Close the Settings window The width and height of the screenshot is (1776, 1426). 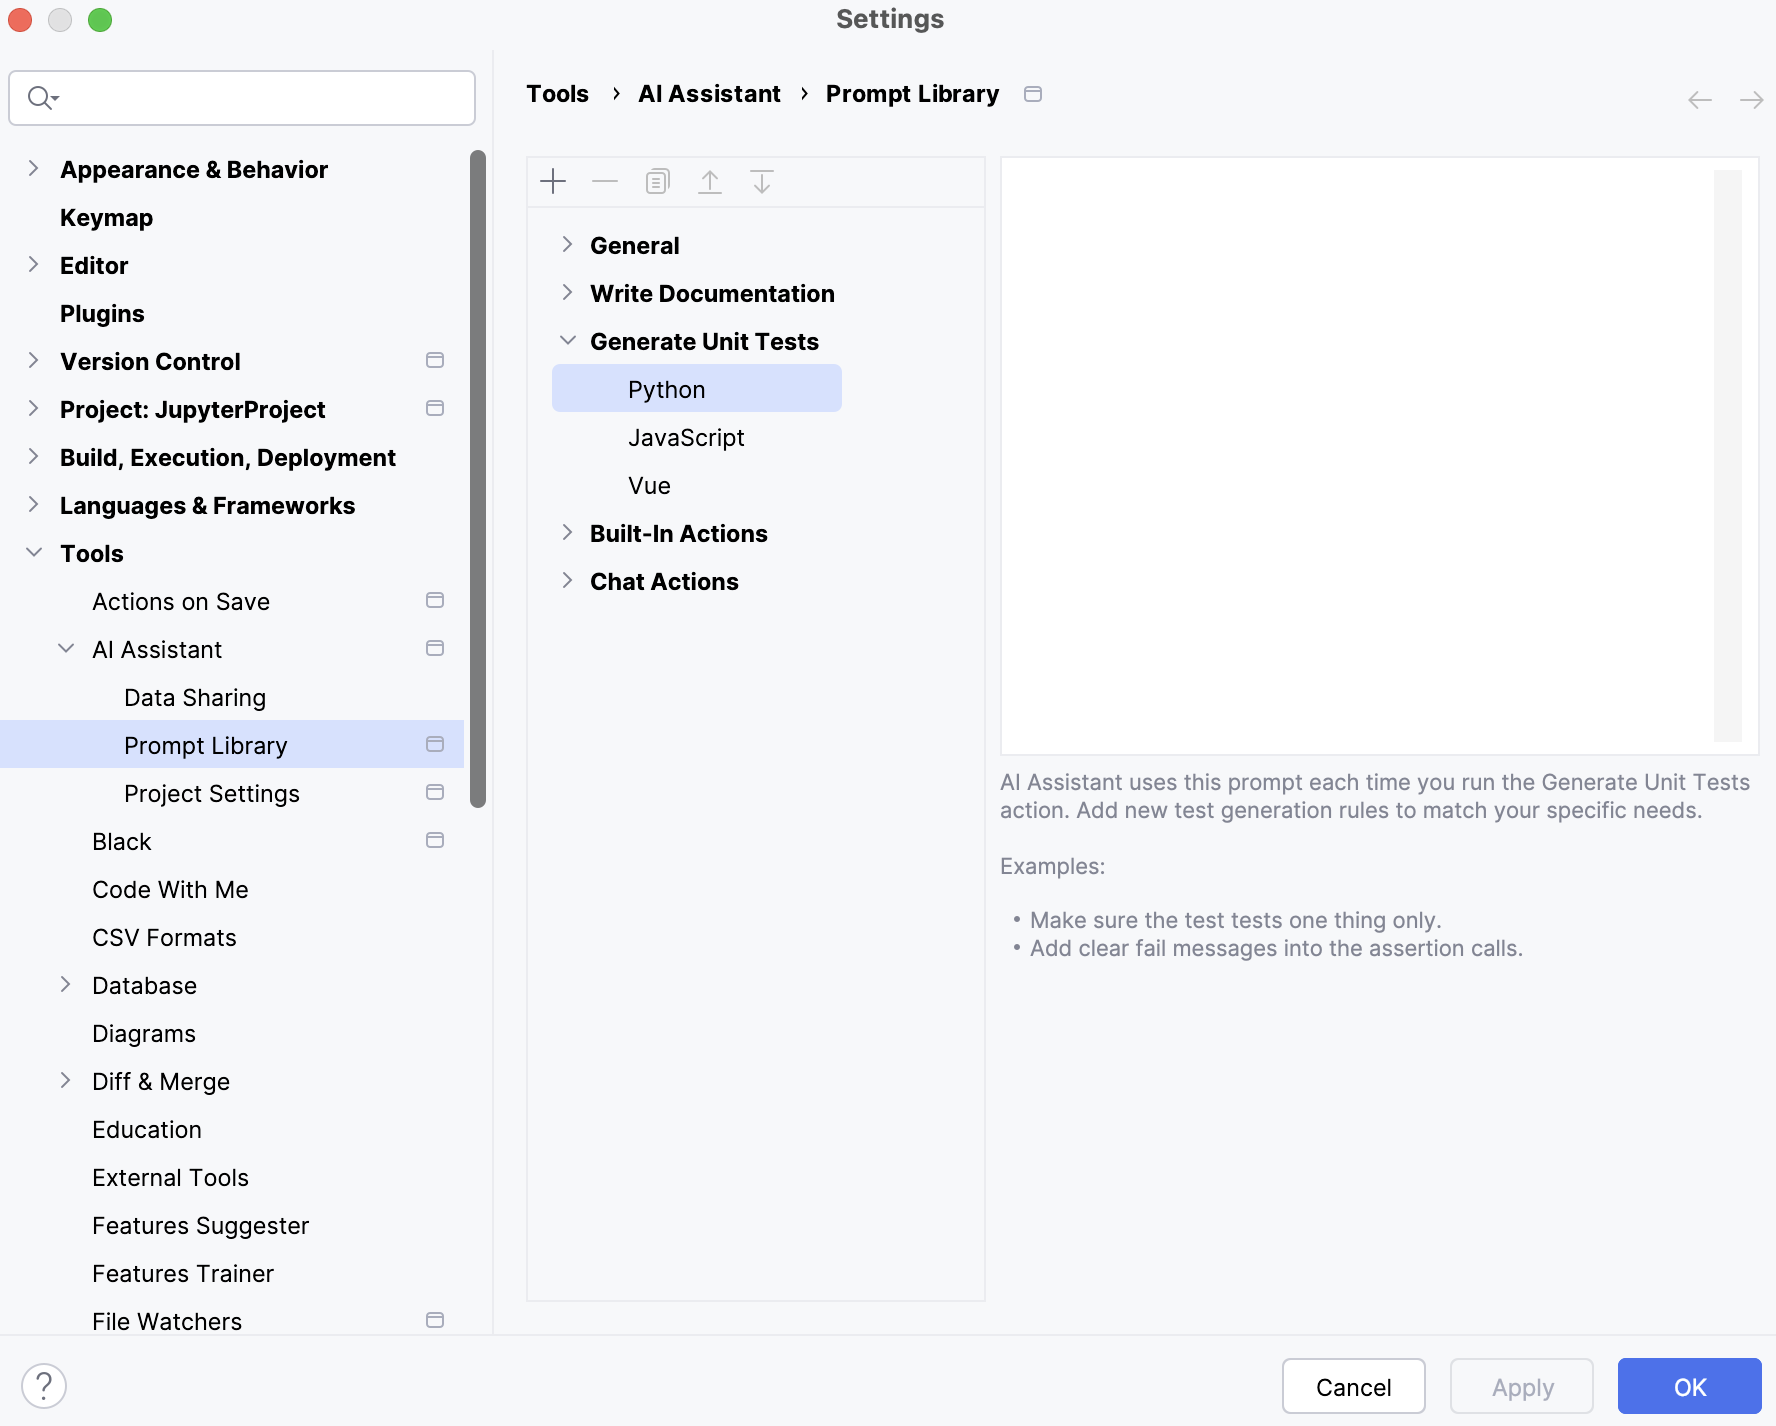click(20, 20)
